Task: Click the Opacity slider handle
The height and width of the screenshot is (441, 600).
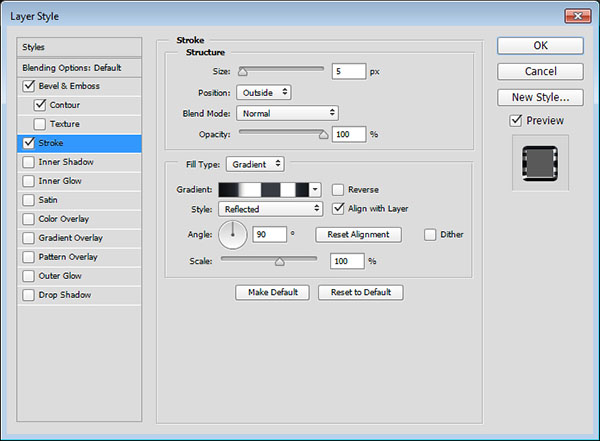Action: [323, 133]
